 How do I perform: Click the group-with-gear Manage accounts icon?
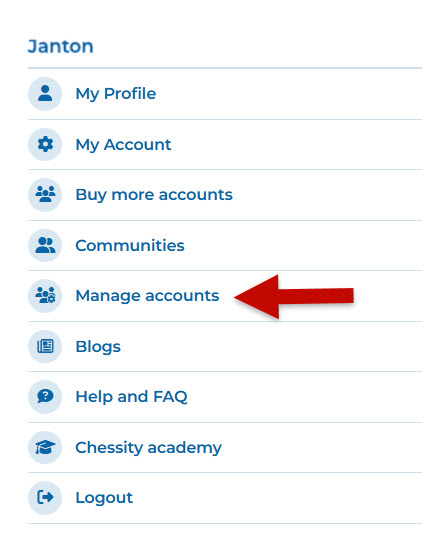[x=45, y=295]
